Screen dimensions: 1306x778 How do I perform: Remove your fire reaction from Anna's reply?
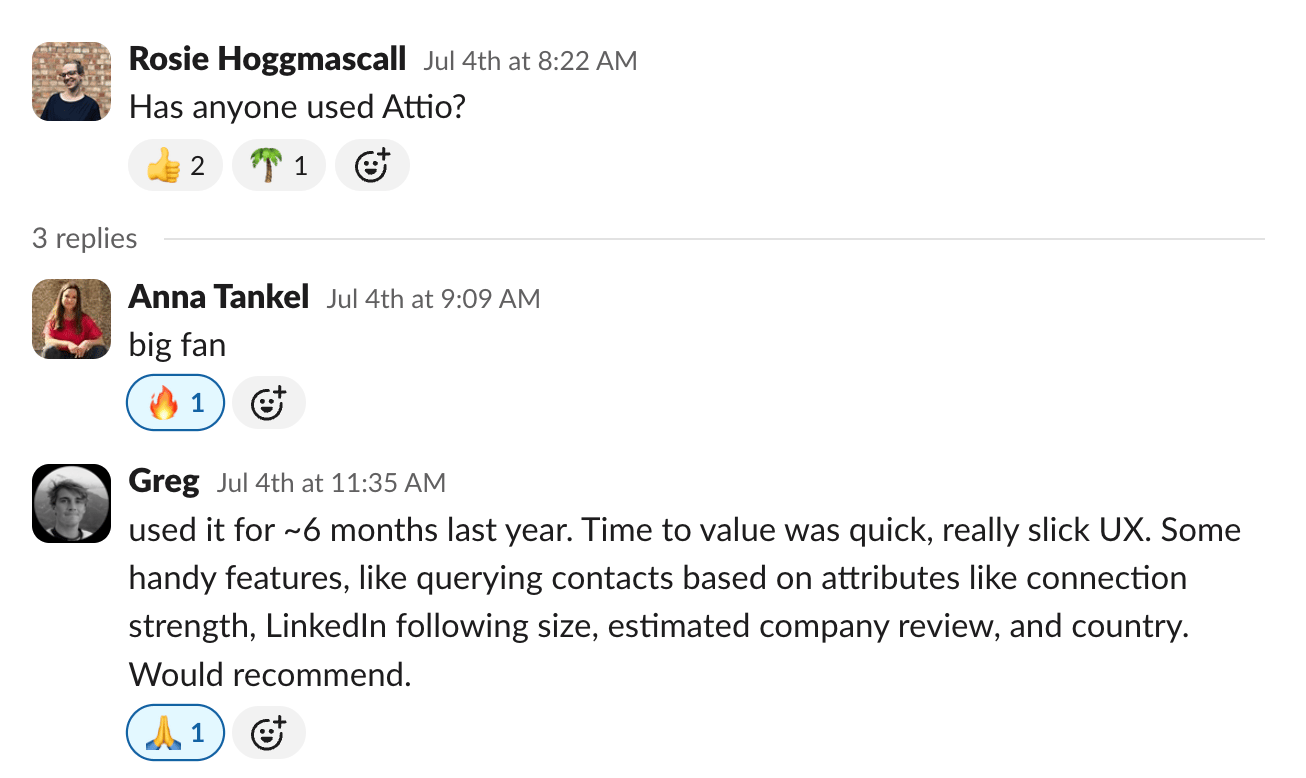coord(175,403)
